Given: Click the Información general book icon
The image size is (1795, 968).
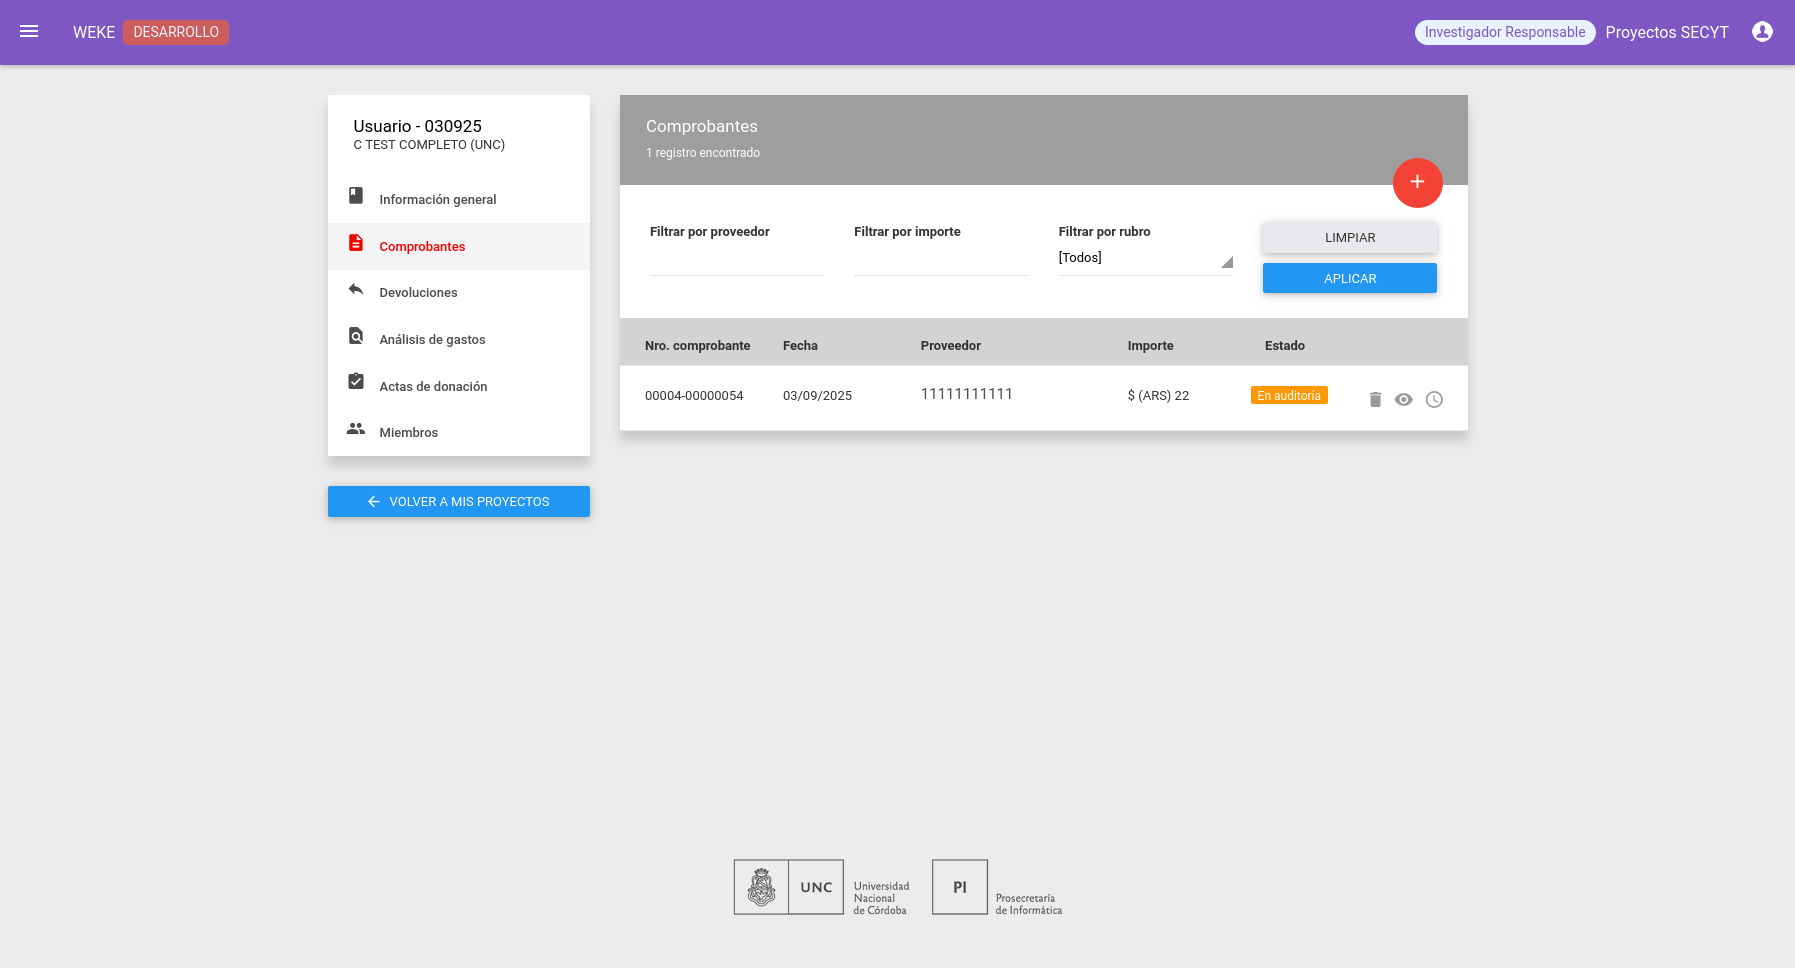Looking at the screenshot, I should tap(356, 195).
